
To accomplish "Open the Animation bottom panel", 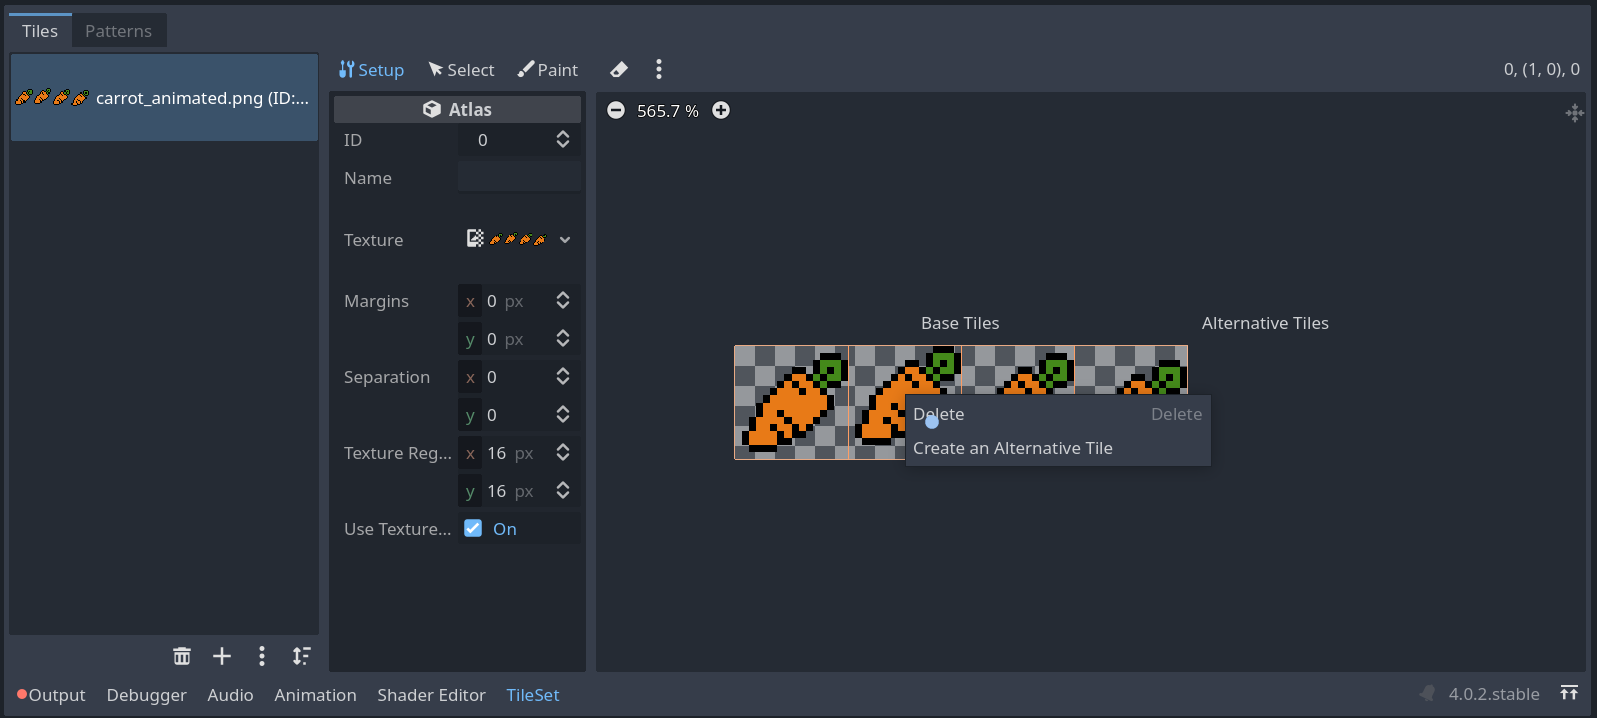I will point(316,695).
